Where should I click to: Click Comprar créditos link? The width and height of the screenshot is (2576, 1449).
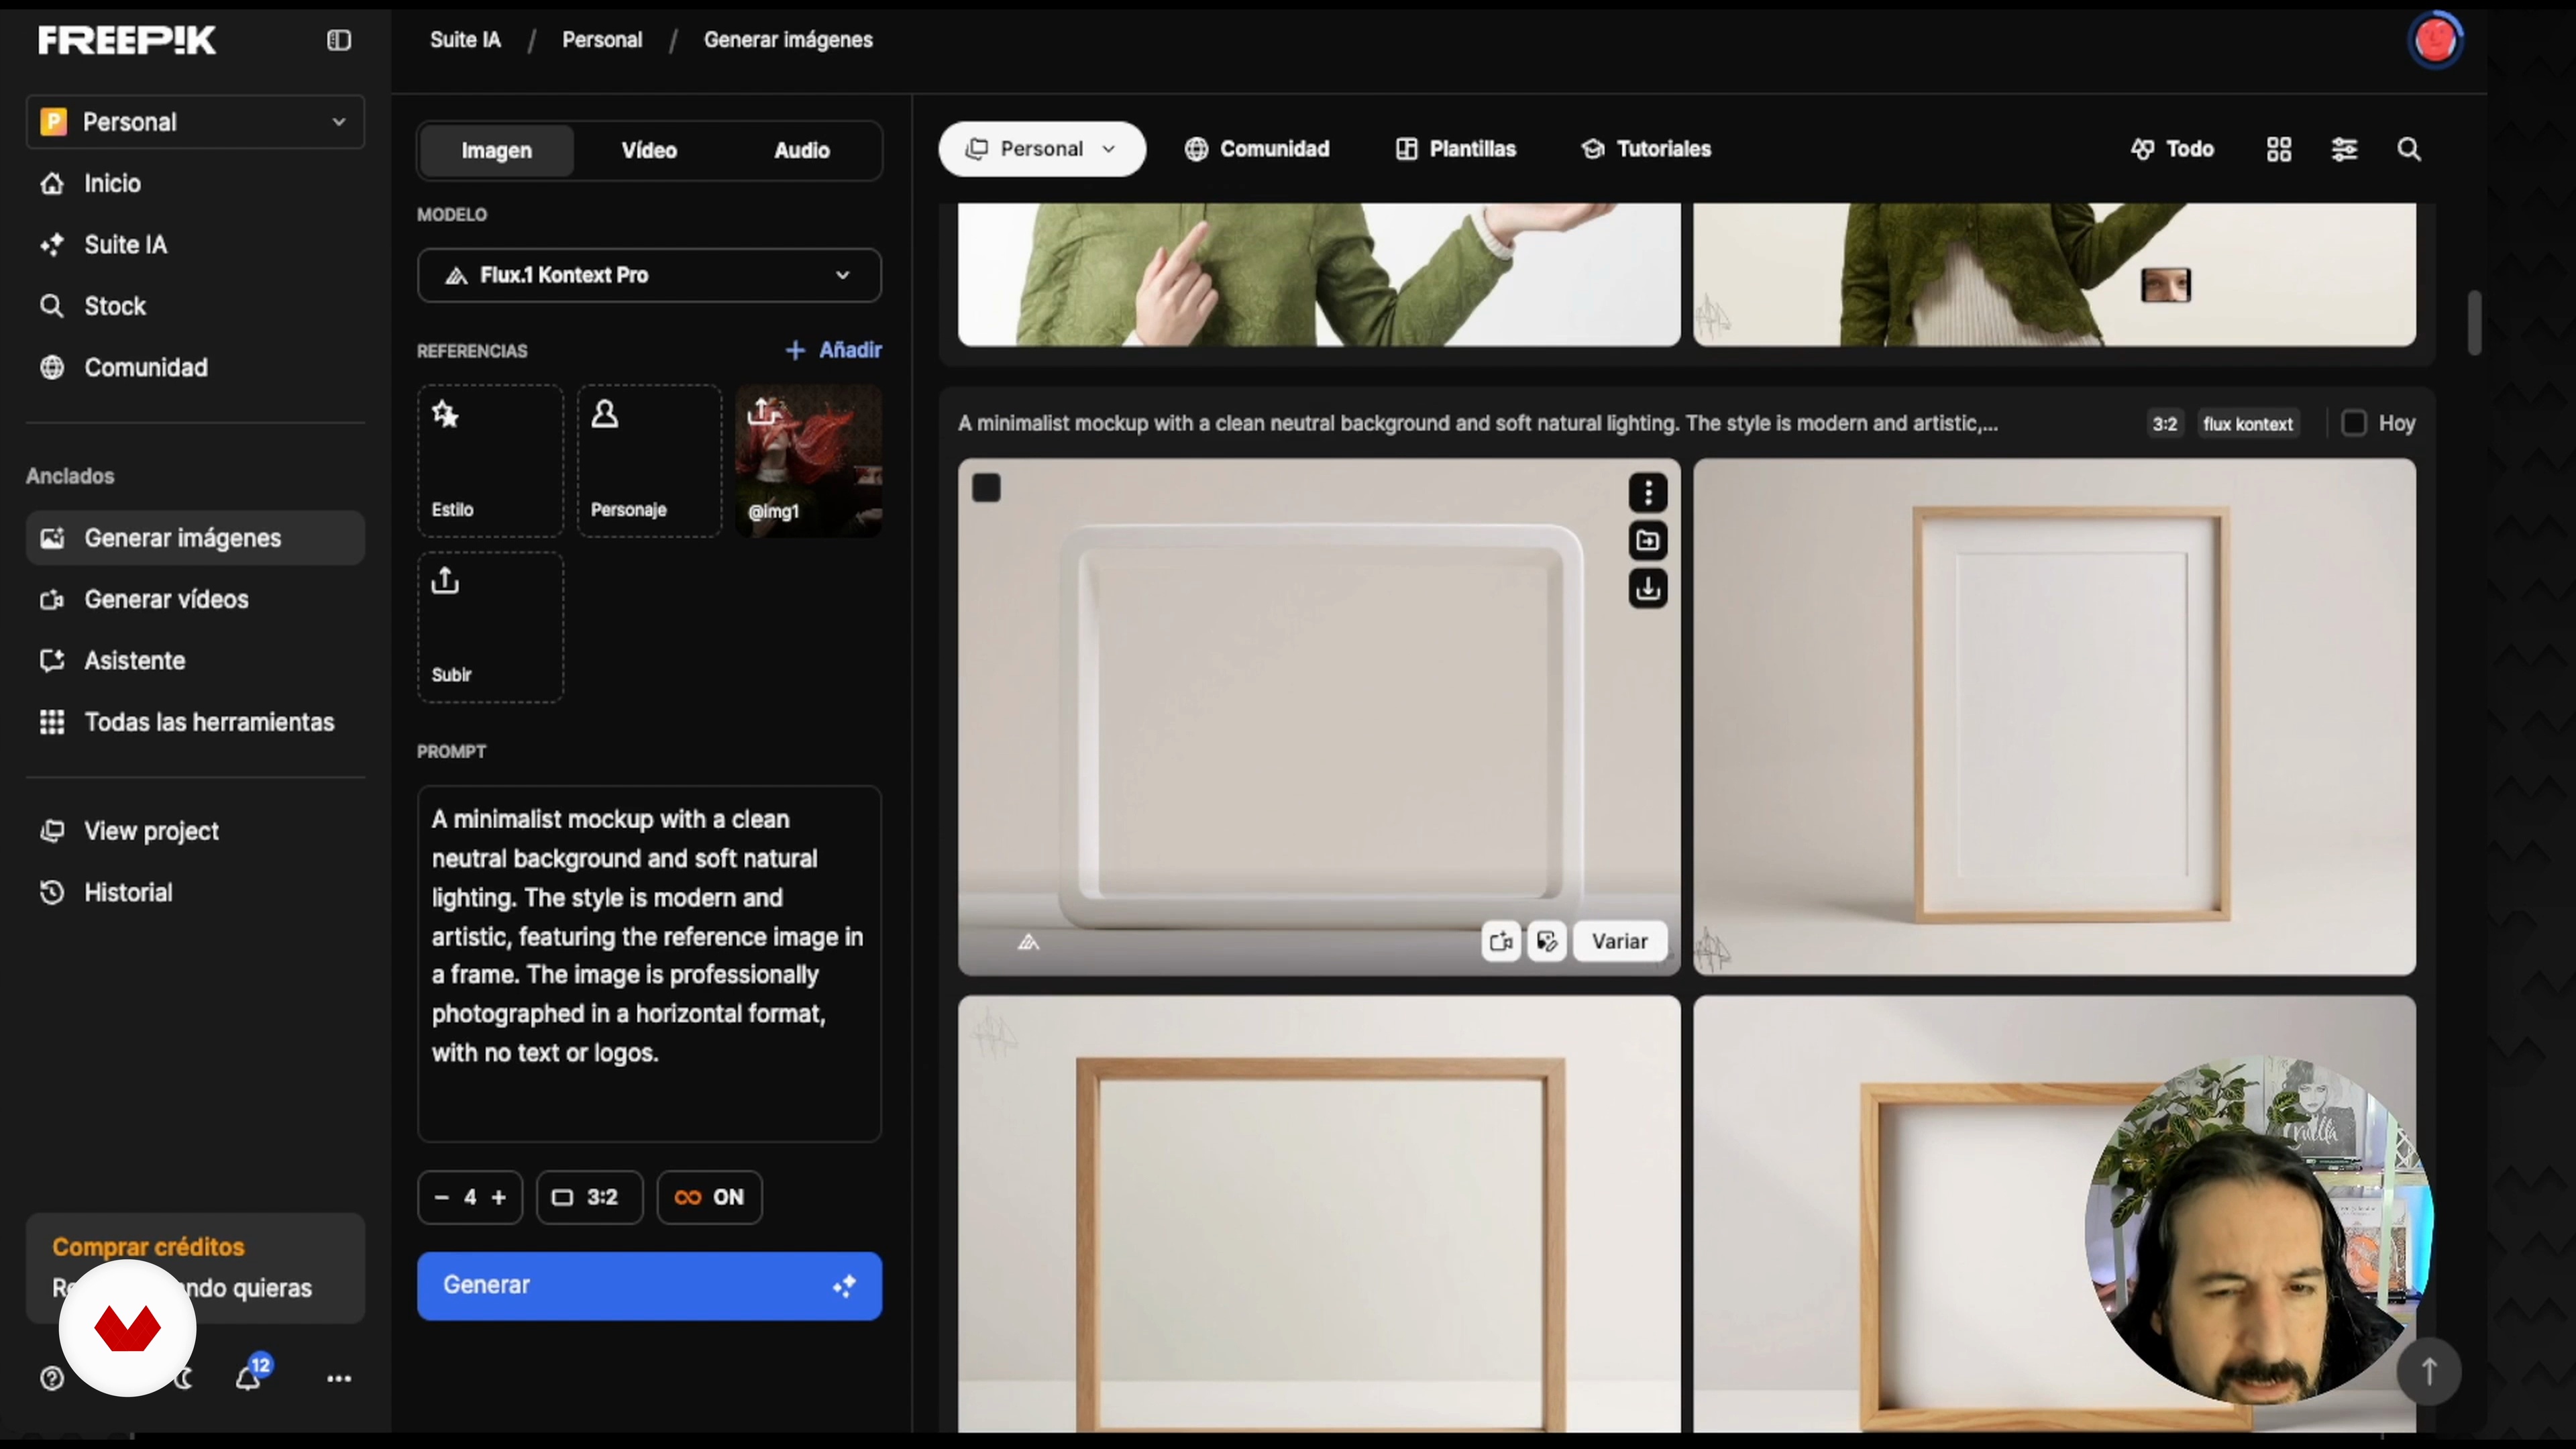coord(148,1247)
